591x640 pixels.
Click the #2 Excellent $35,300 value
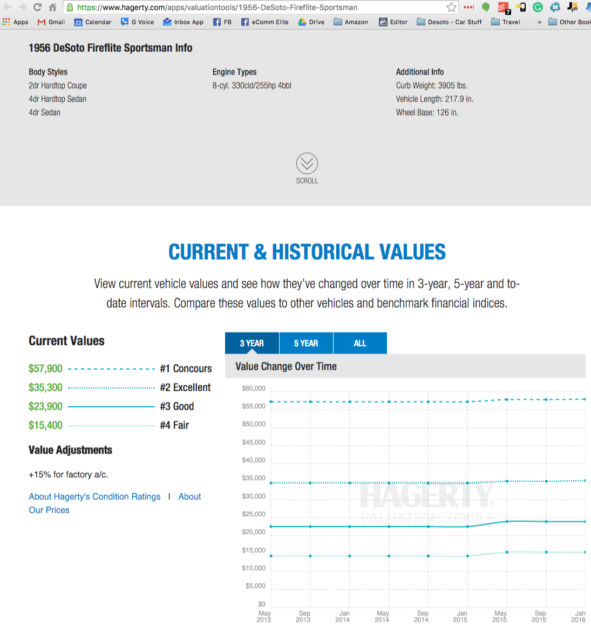45,387
